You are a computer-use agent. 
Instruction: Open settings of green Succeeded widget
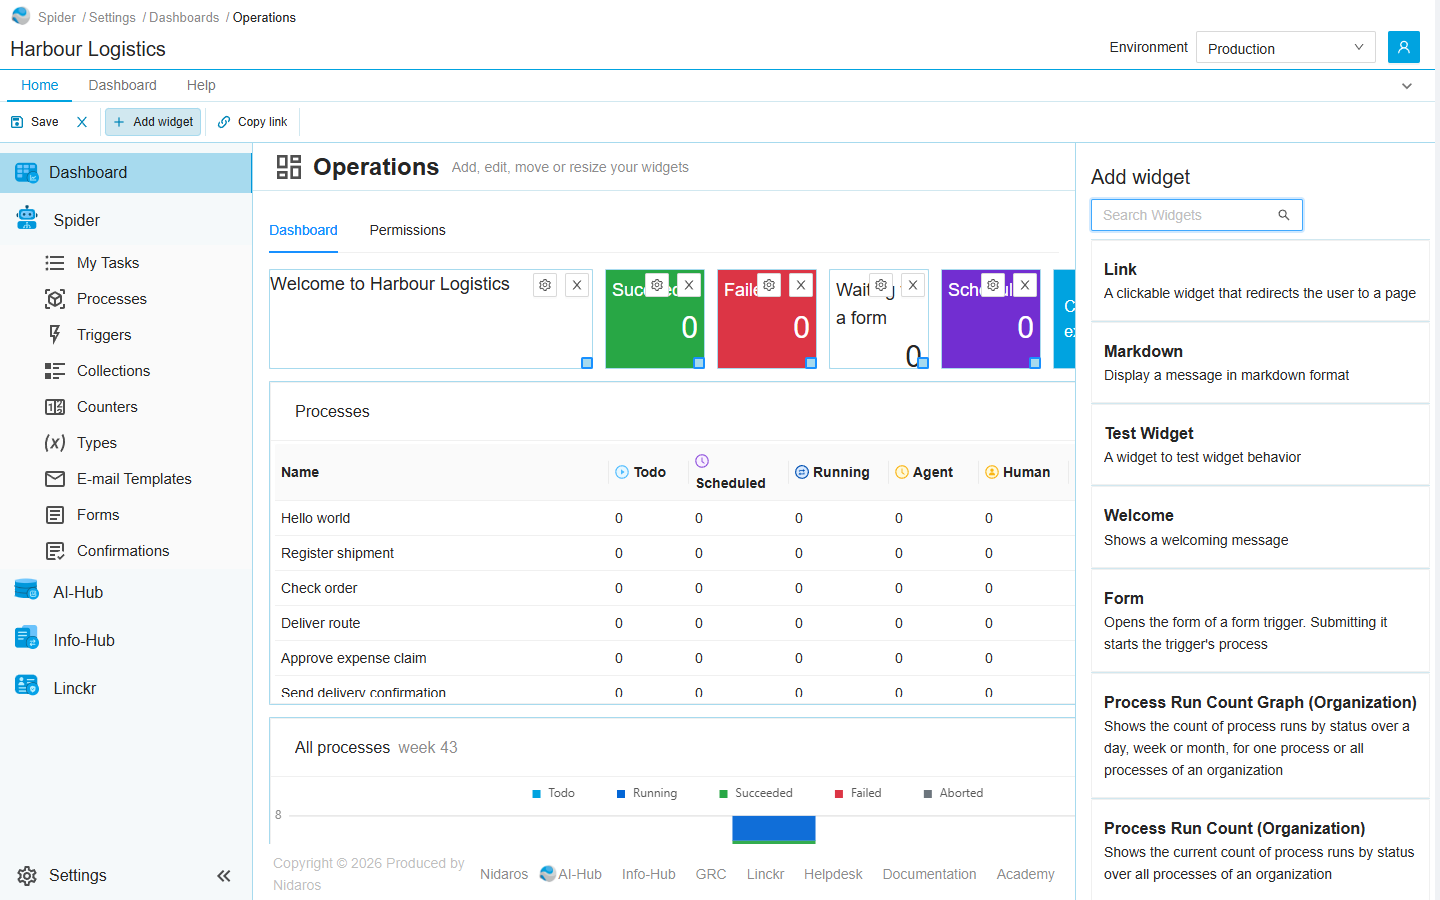click(x=657, y=285)
